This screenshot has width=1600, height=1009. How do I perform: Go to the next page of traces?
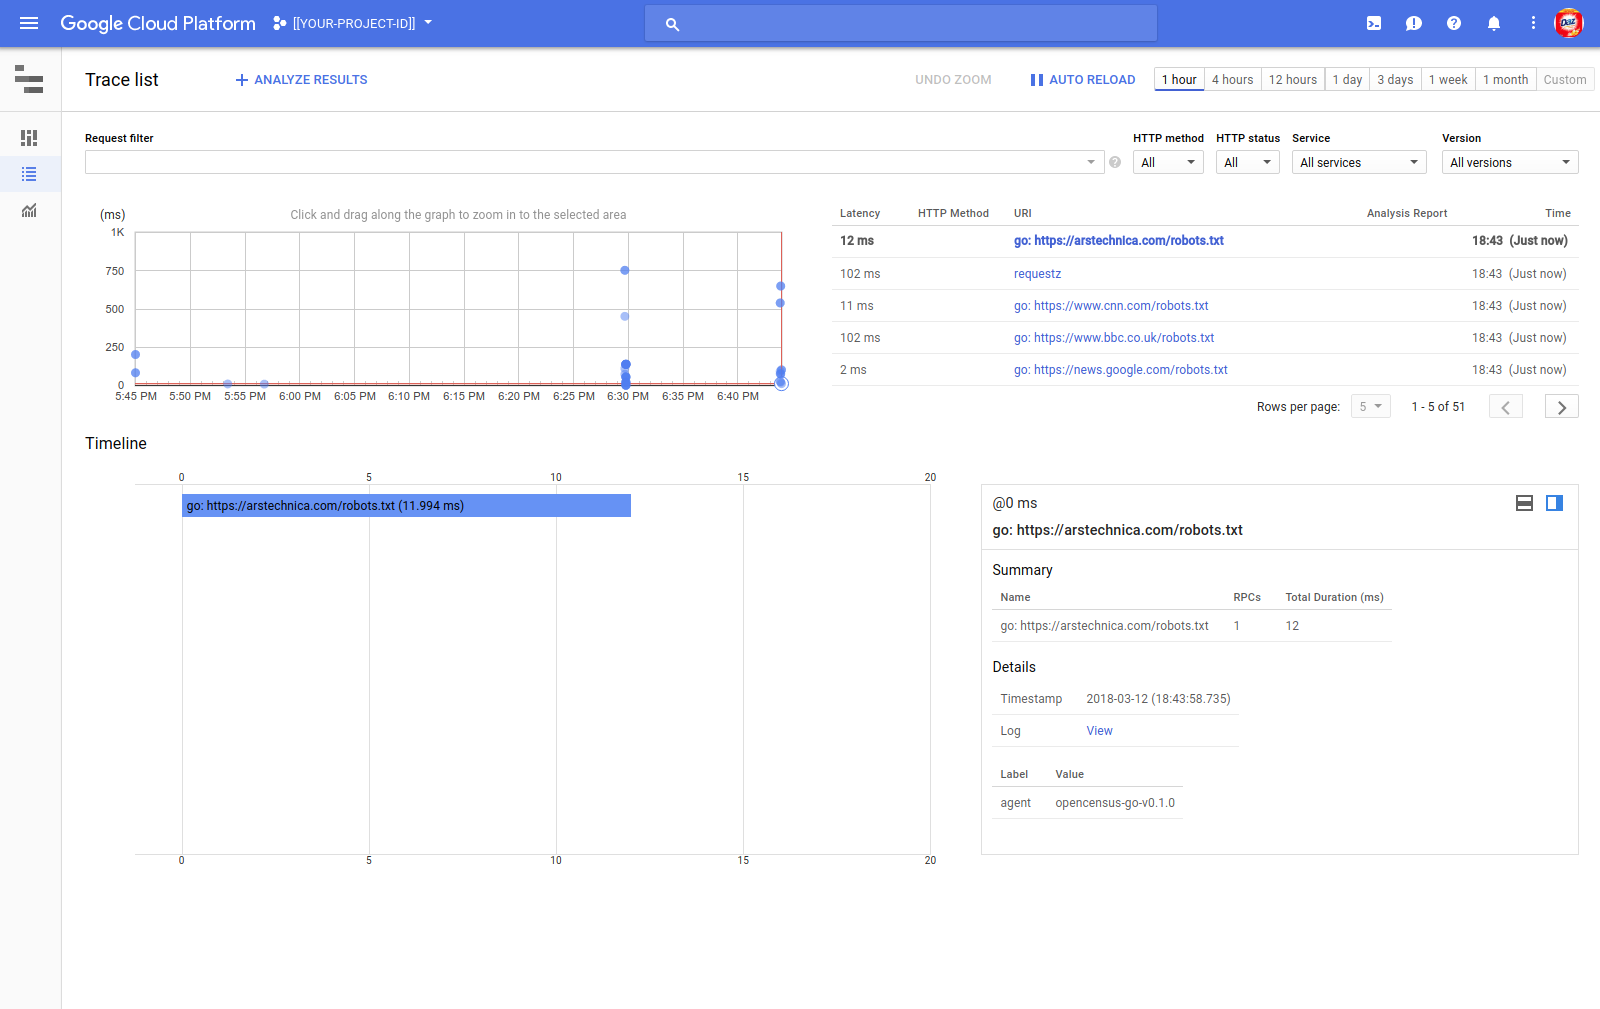coord(1561,406)
